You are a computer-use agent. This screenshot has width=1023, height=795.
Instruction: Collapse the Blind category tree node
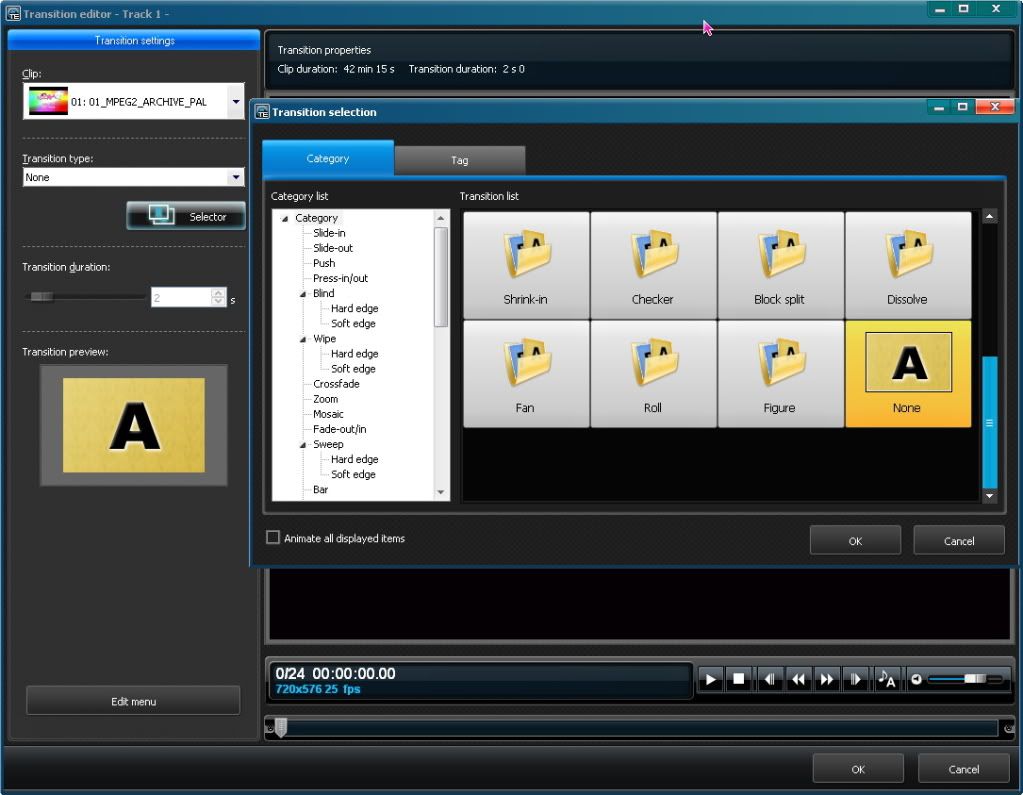303,294
